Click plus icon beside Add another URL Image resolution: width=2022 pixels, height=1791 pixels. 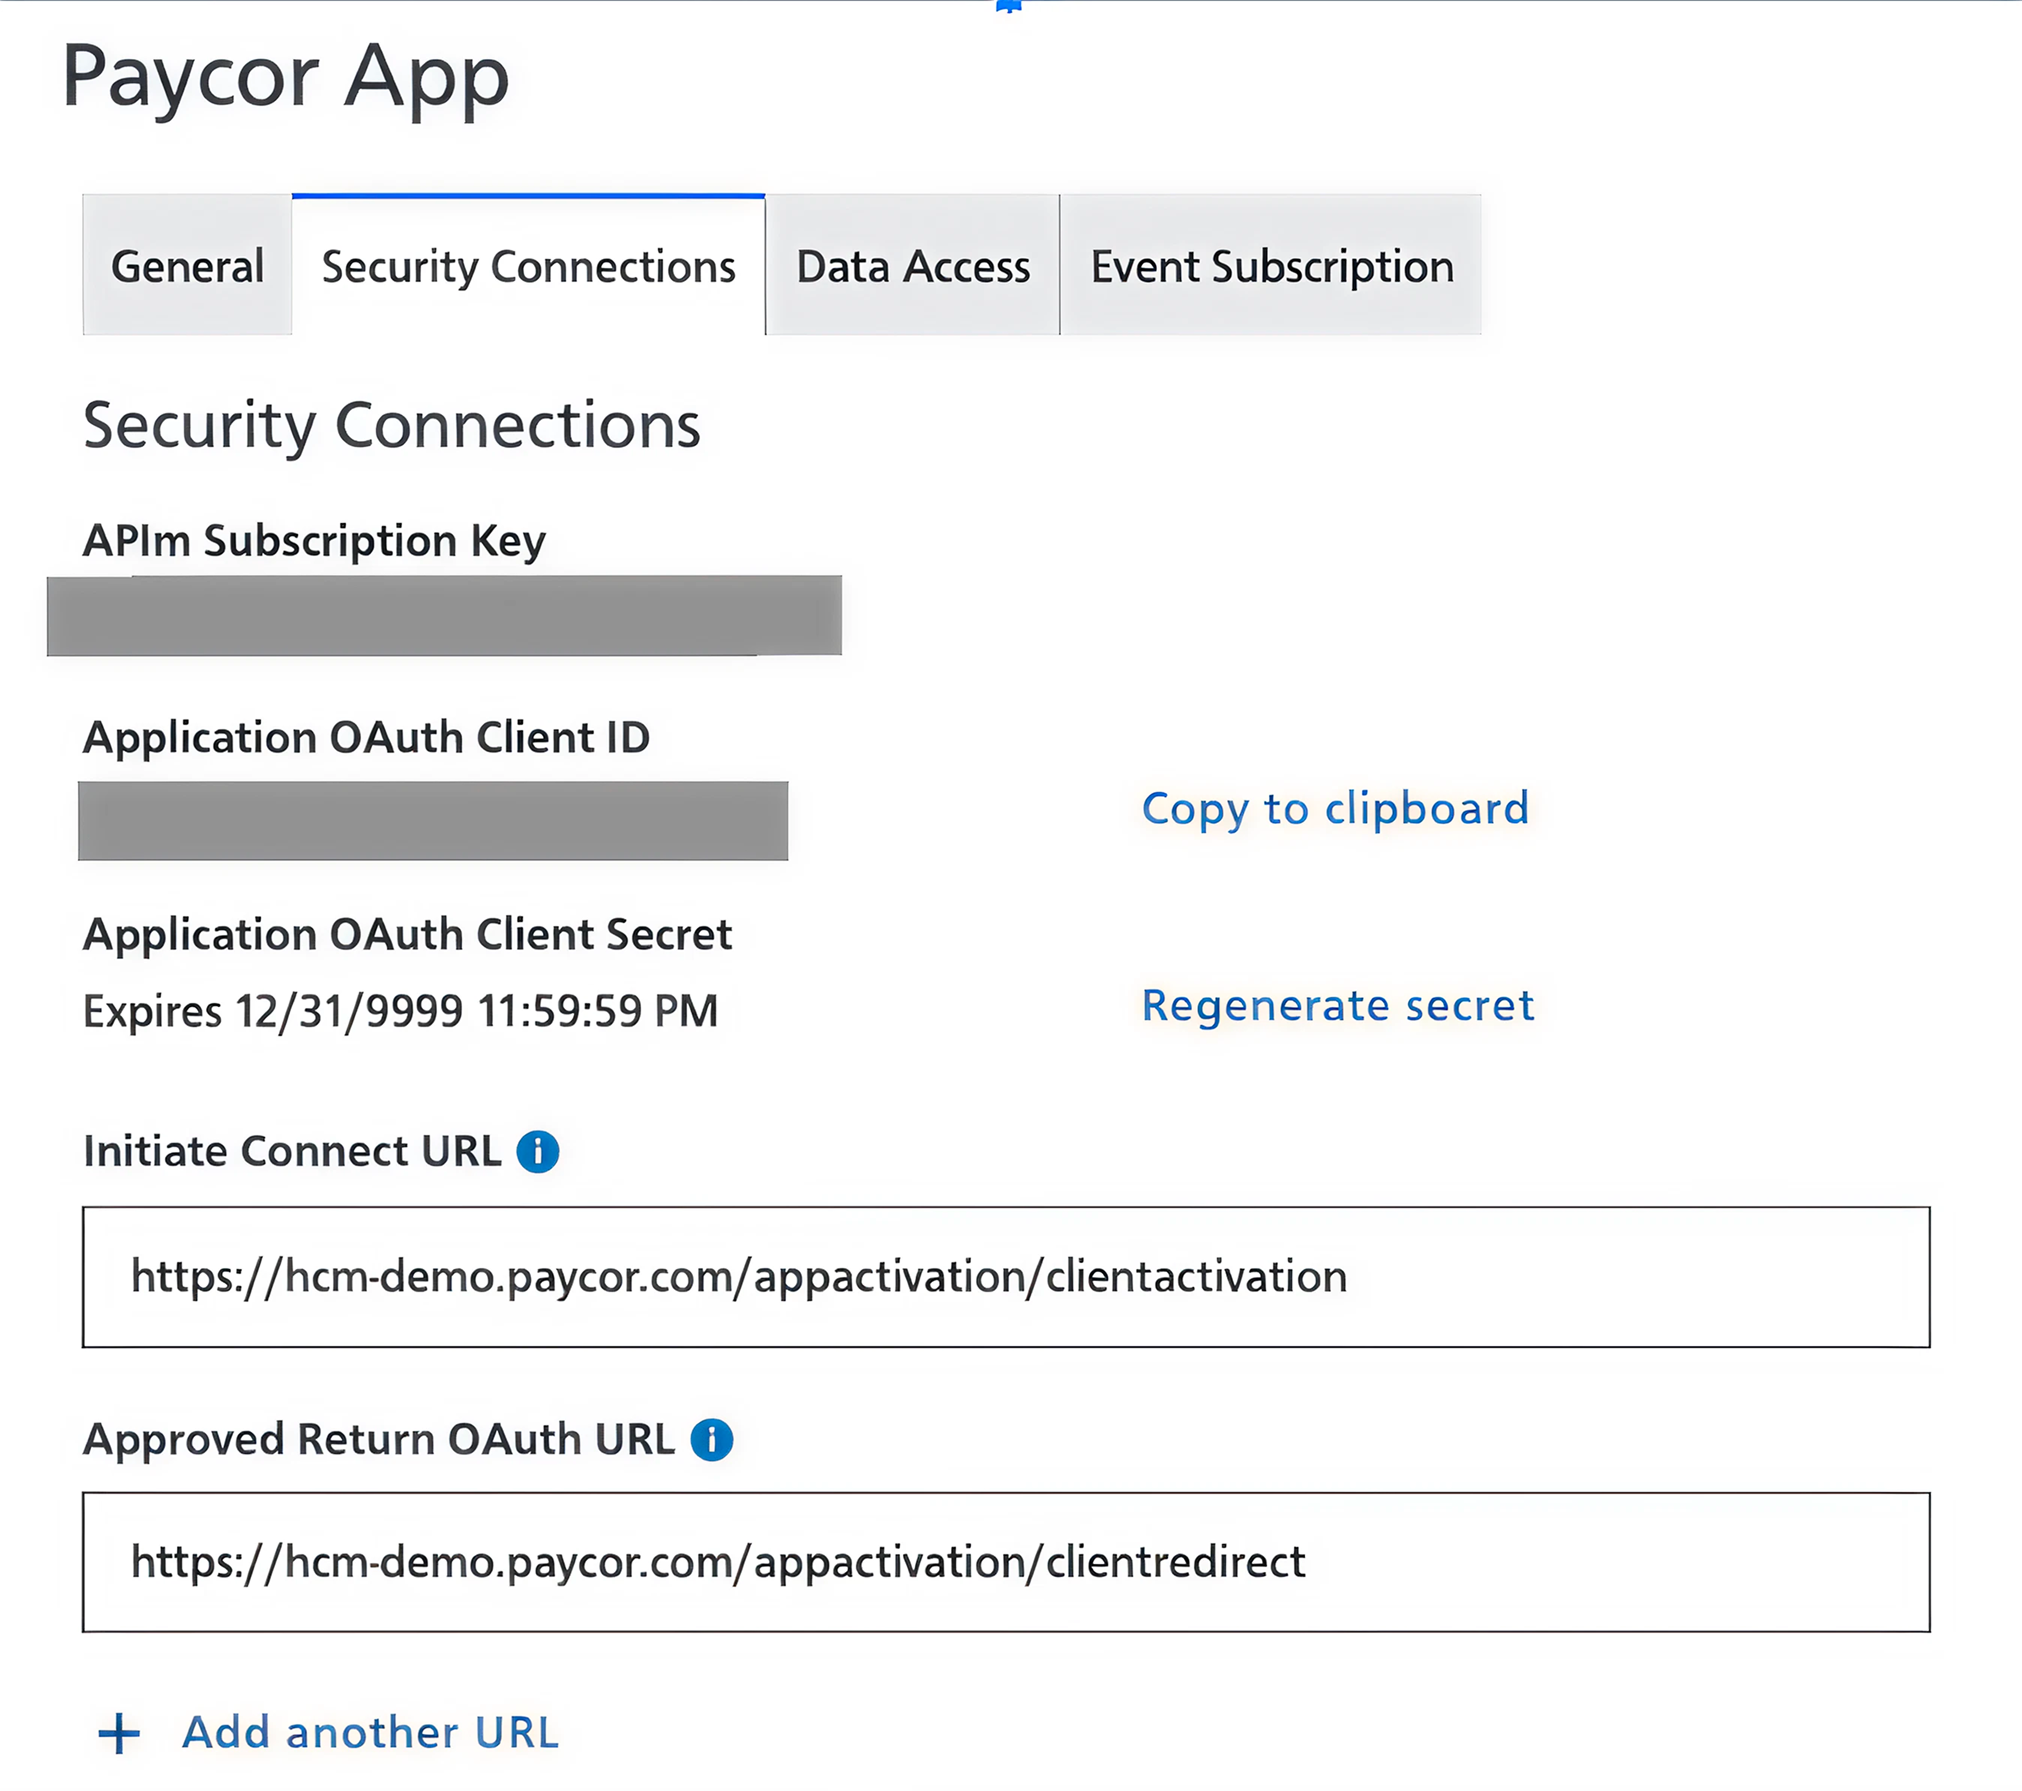coord(119,1734)
